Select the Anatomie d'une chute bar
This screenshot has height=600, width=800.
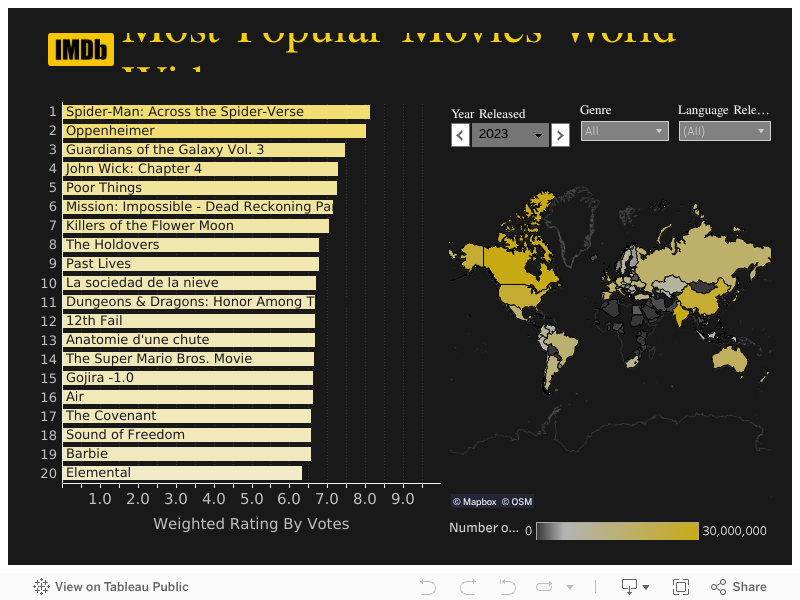coord(189,340)
